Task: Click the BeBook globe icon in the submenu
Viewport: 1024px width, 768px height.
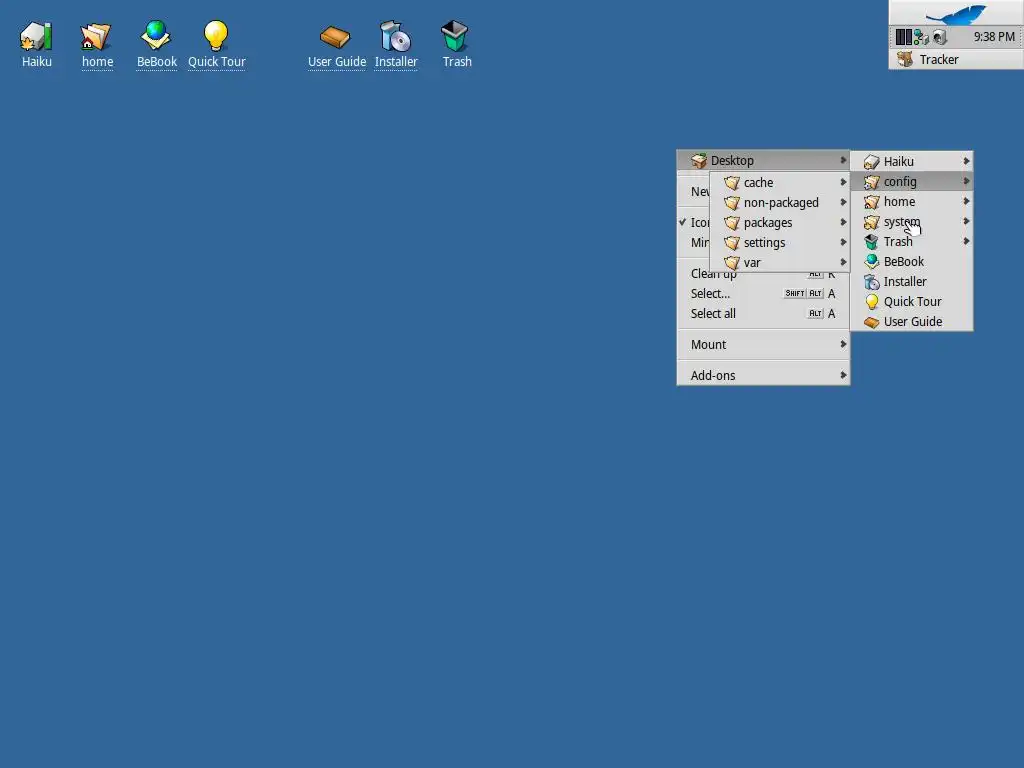Action: click(871, 262)
